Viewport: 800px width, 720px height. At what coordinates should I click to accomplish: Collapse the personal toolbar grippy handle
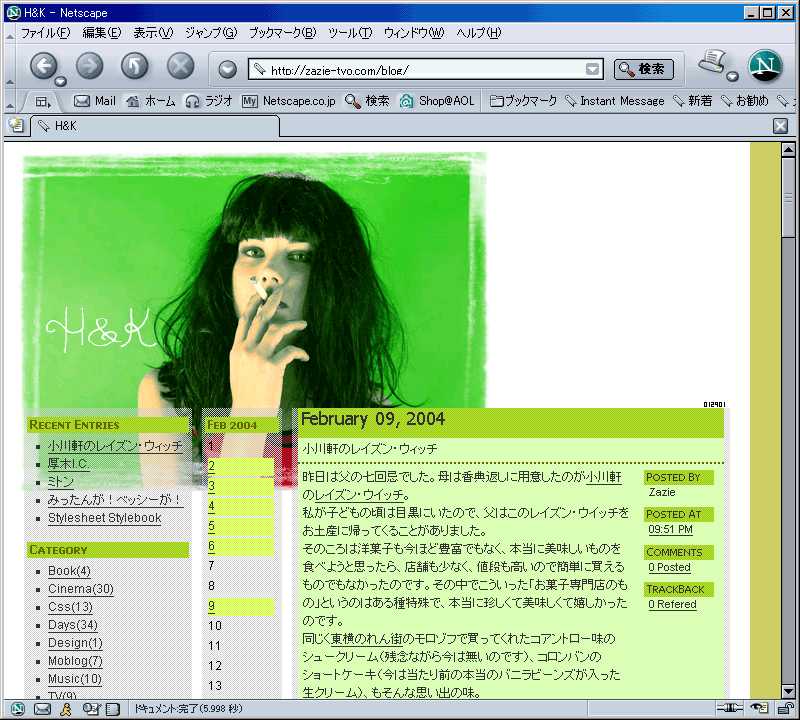pyautogui.click(x=10, y=105)
